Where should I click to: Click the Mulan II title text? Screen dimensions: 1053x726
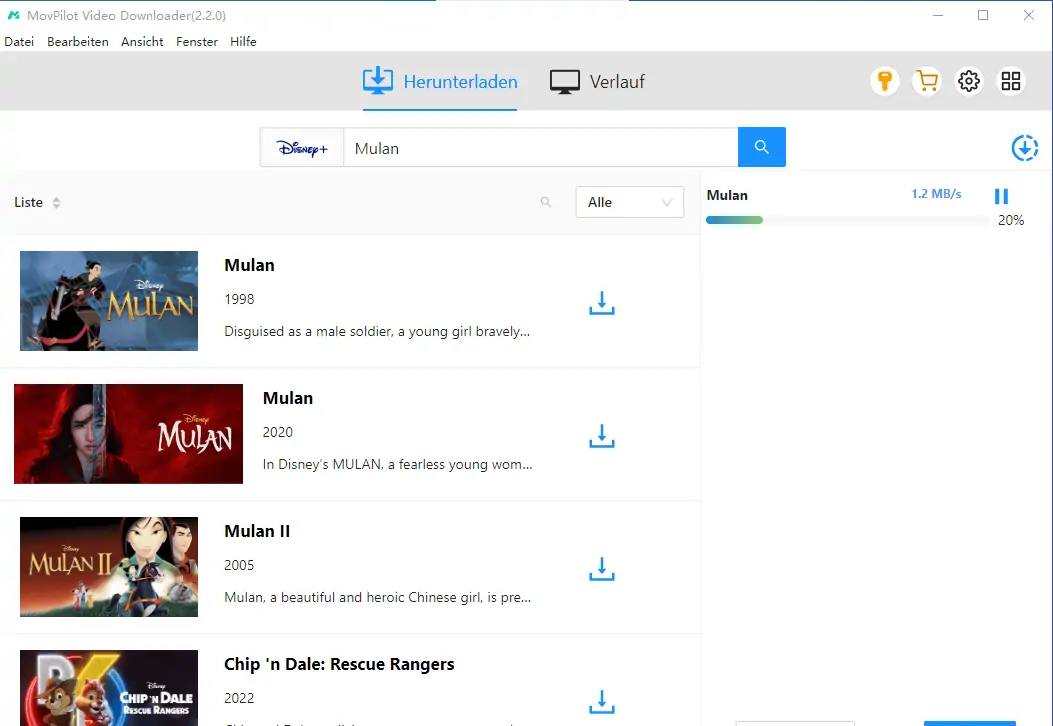click(257, 531)
